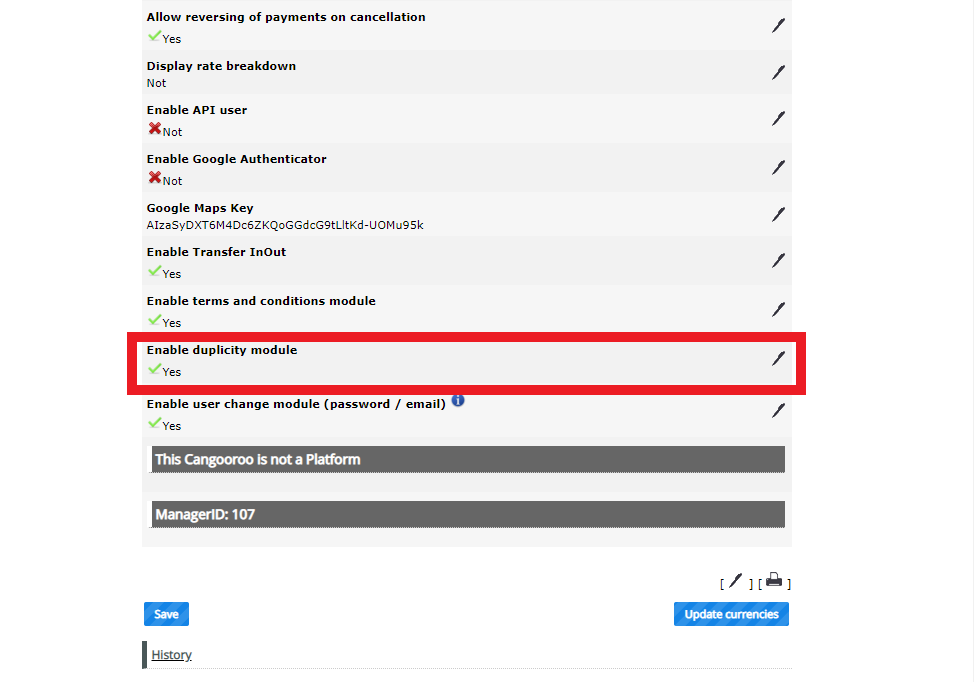The width and height of the screenshot is (974, 682).
Task: Click info icon next to password / email
Action: (458, 401)
